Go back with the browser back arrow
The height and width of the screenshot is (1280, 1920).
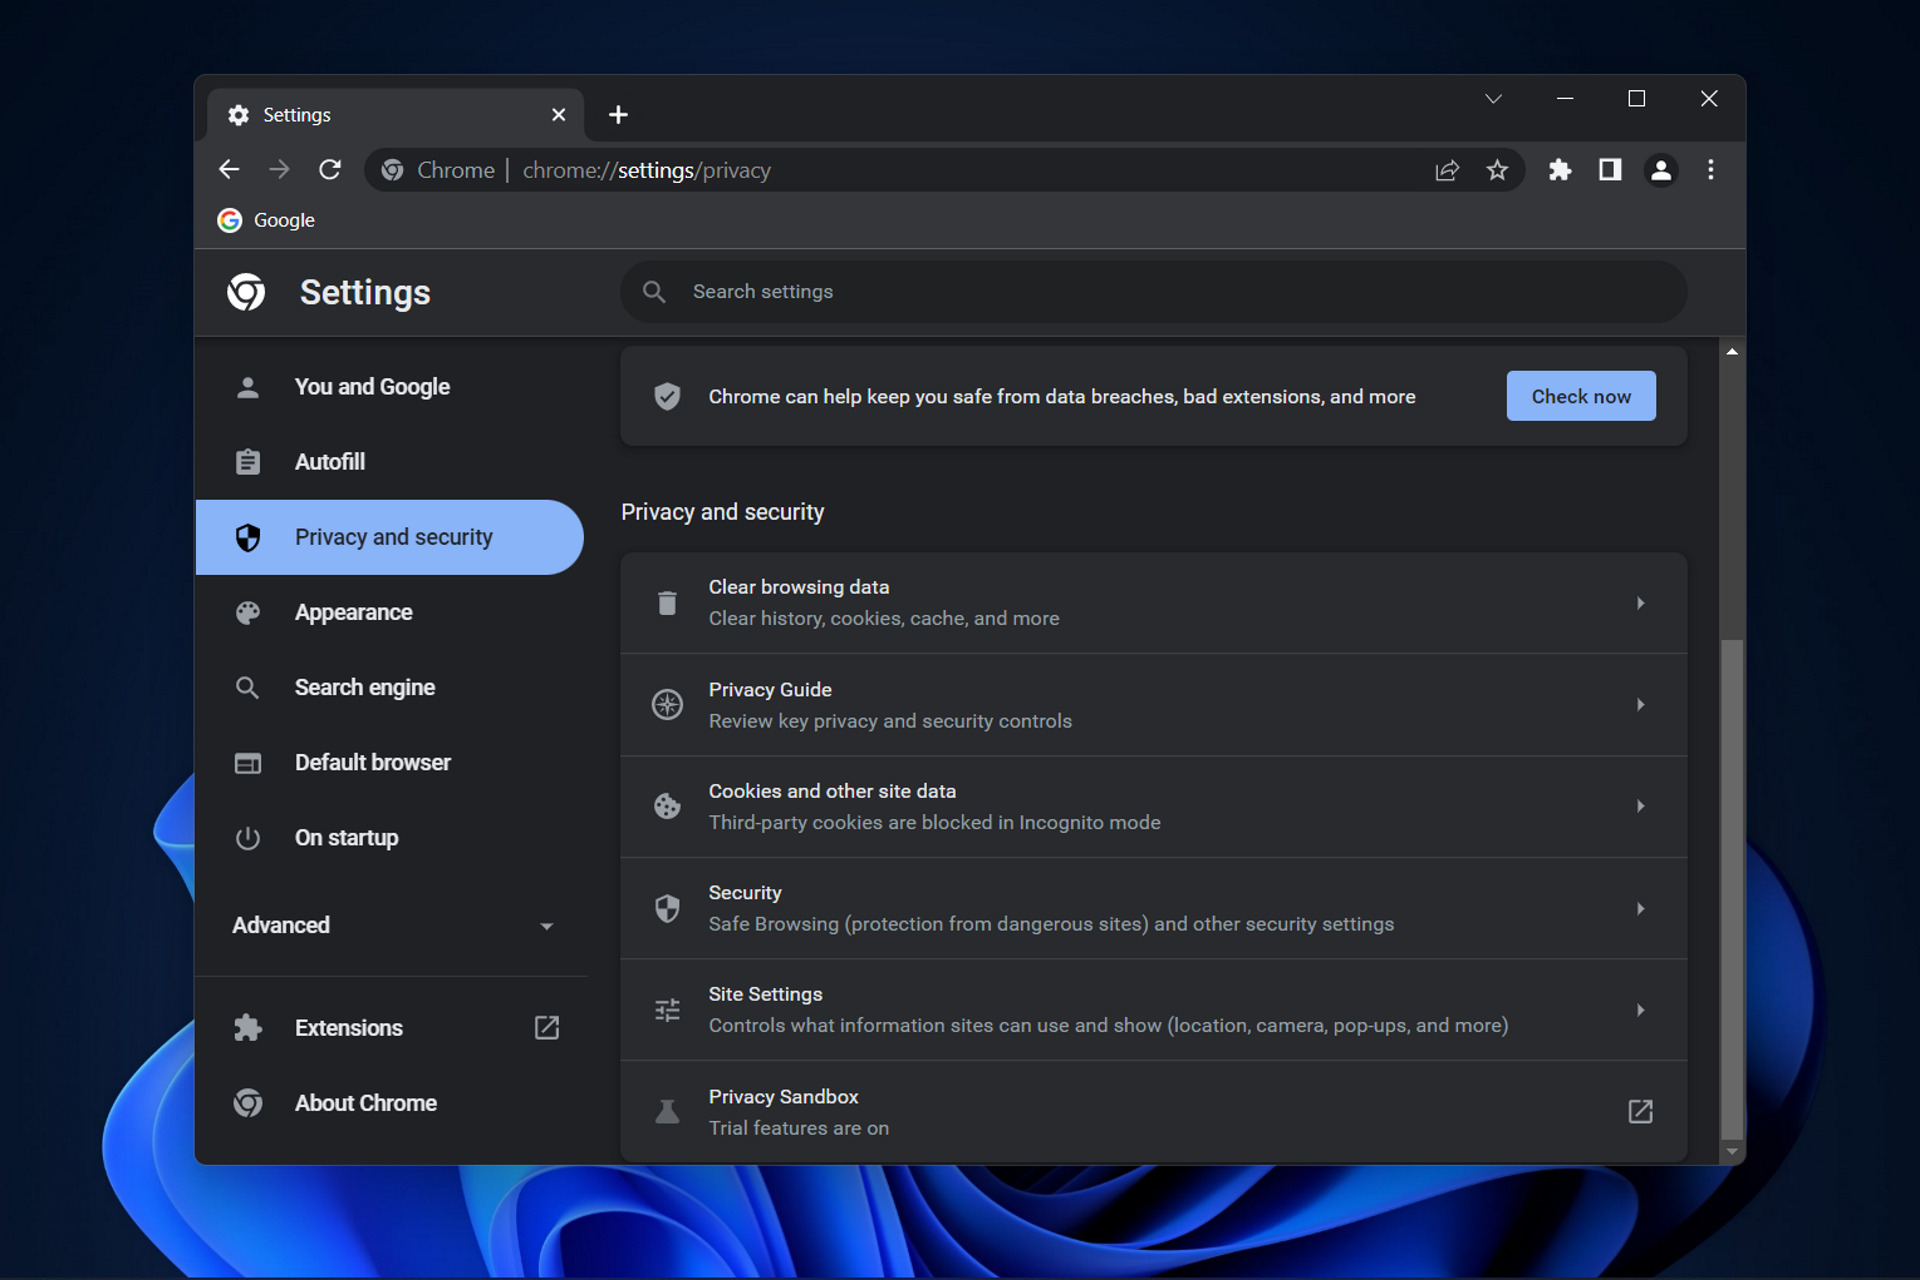point(229,170)
